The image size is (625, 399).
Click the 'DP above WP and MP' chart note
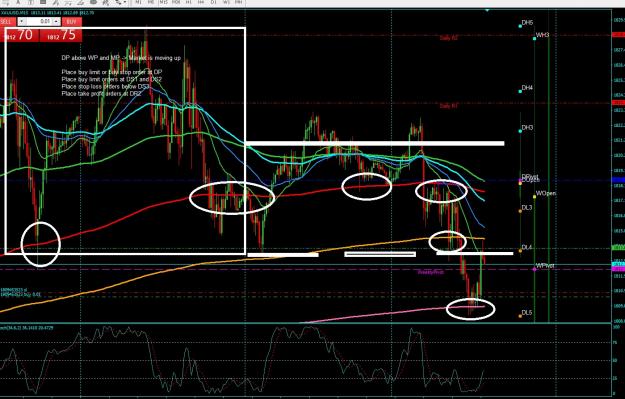[121, 58]
